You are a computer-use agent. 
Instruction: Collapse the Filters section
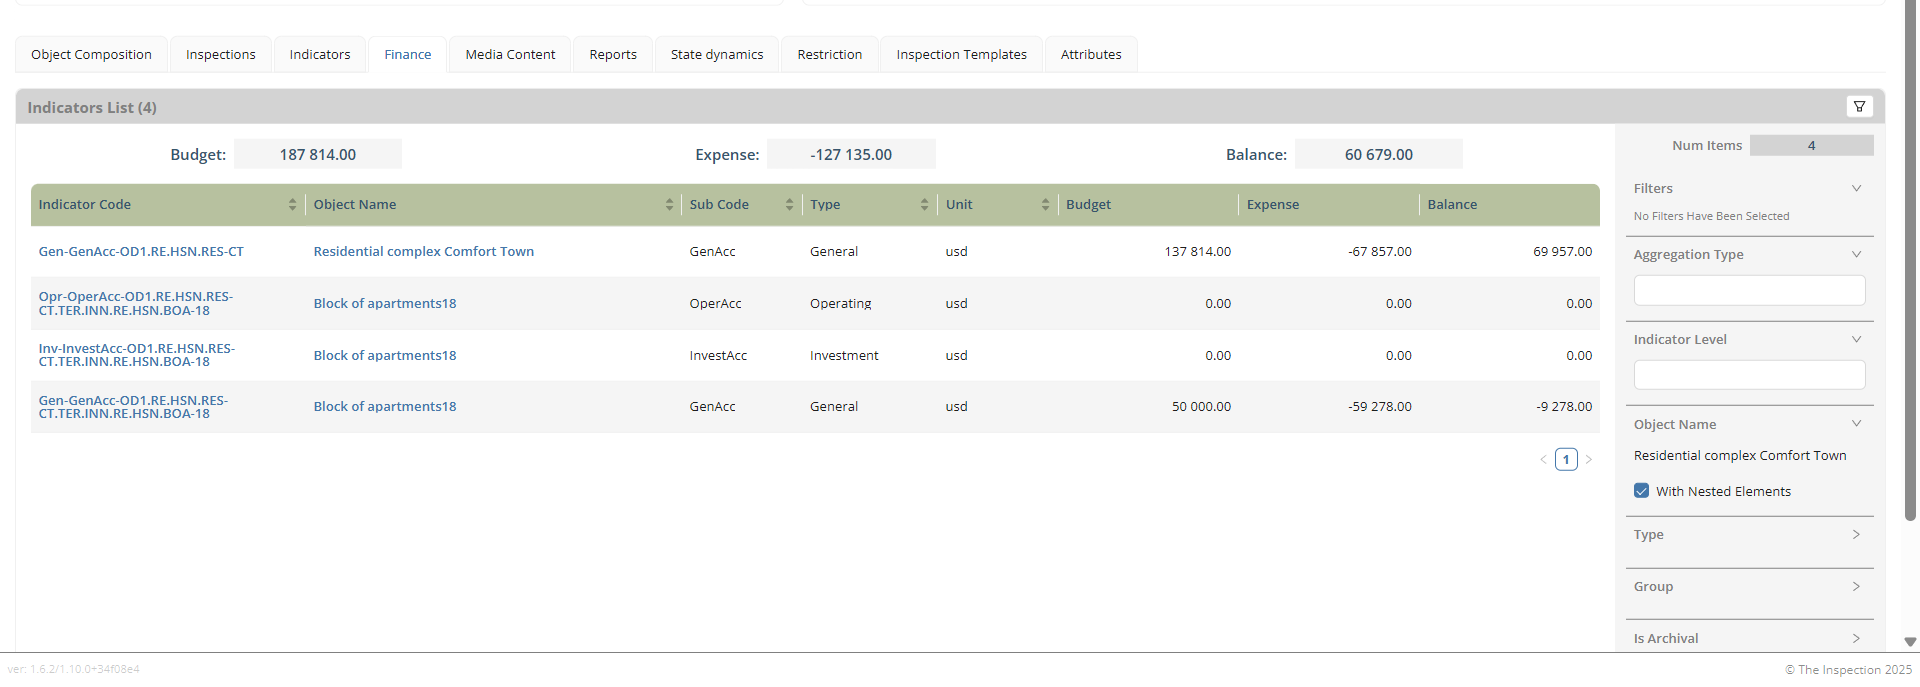[1856, 189]
